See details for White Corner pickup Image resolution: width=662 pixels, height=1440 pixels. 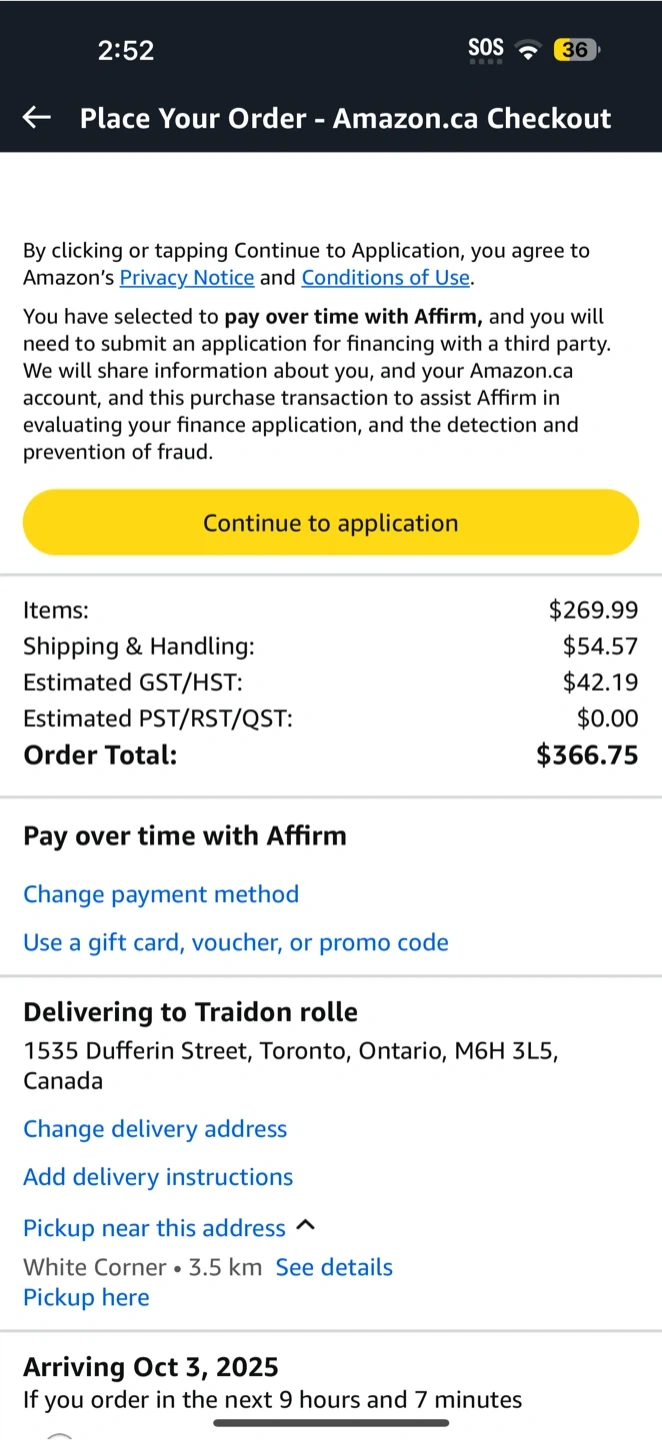[334, 1267]
